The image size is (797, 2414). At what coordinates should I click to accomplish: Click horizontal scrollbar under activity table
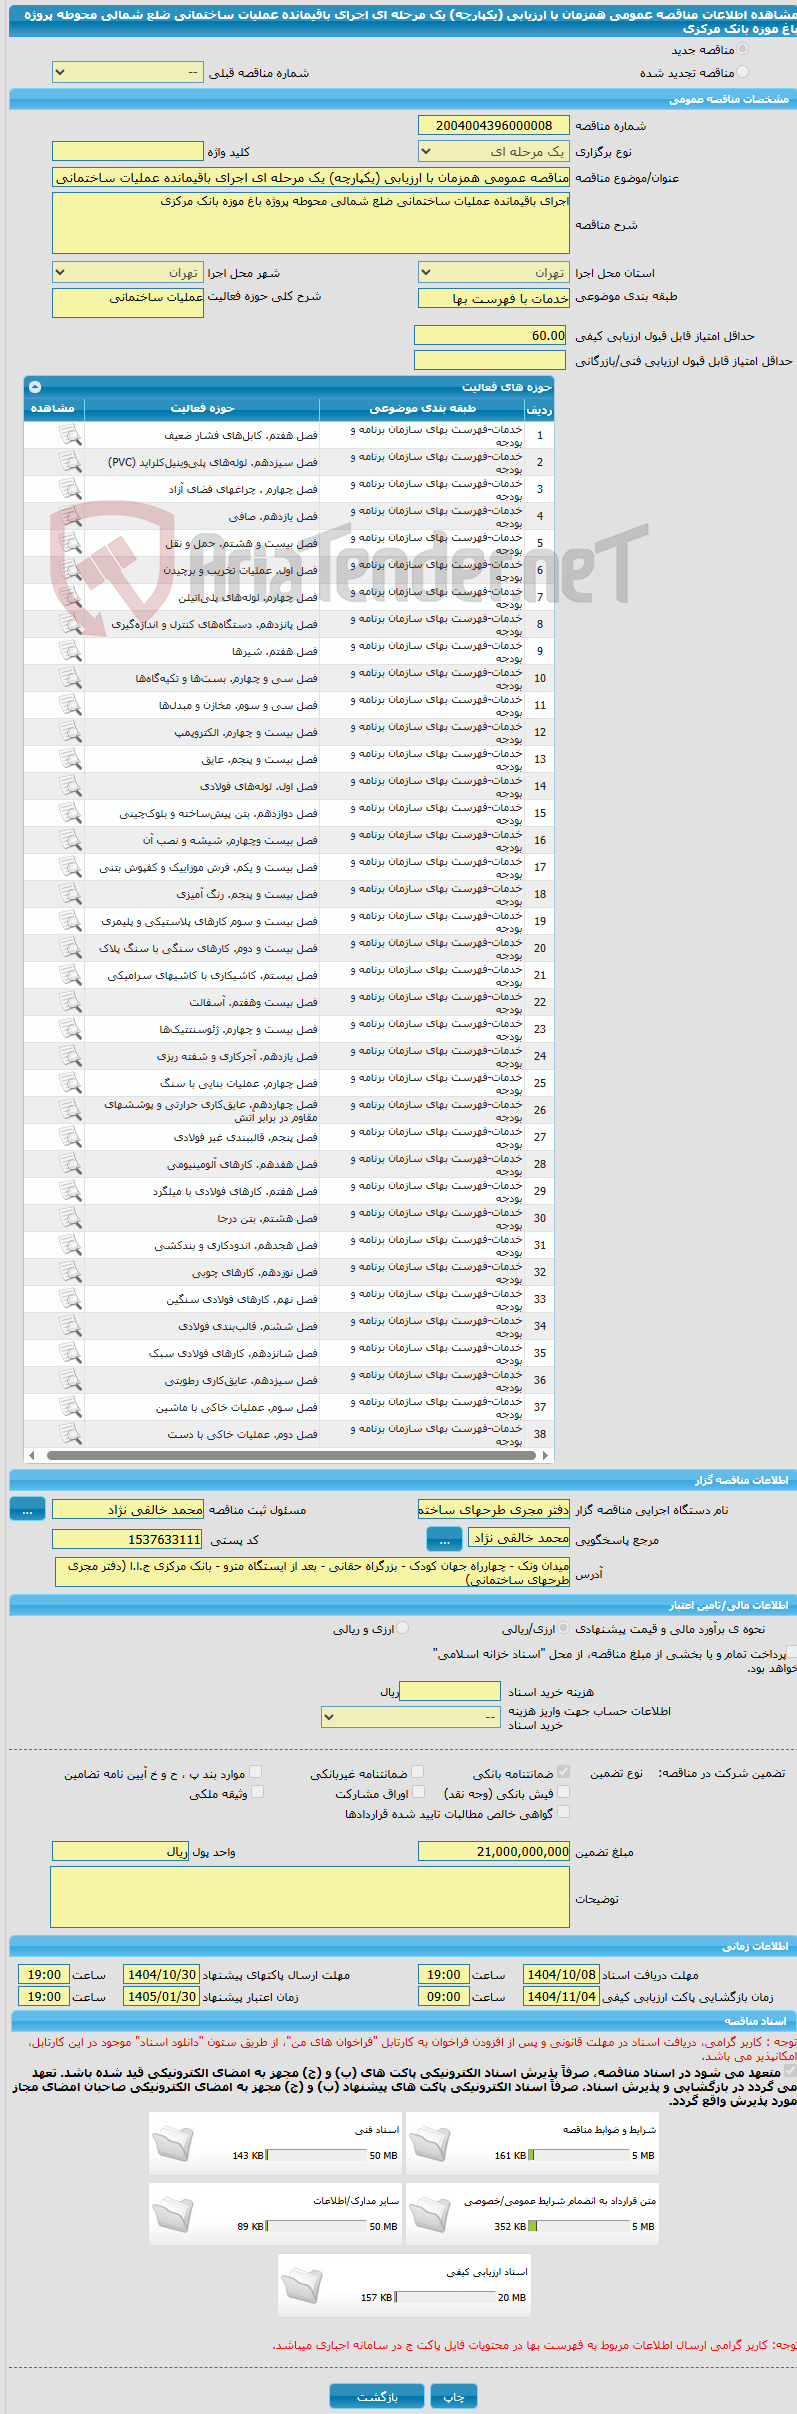(x=290, y=1455)
